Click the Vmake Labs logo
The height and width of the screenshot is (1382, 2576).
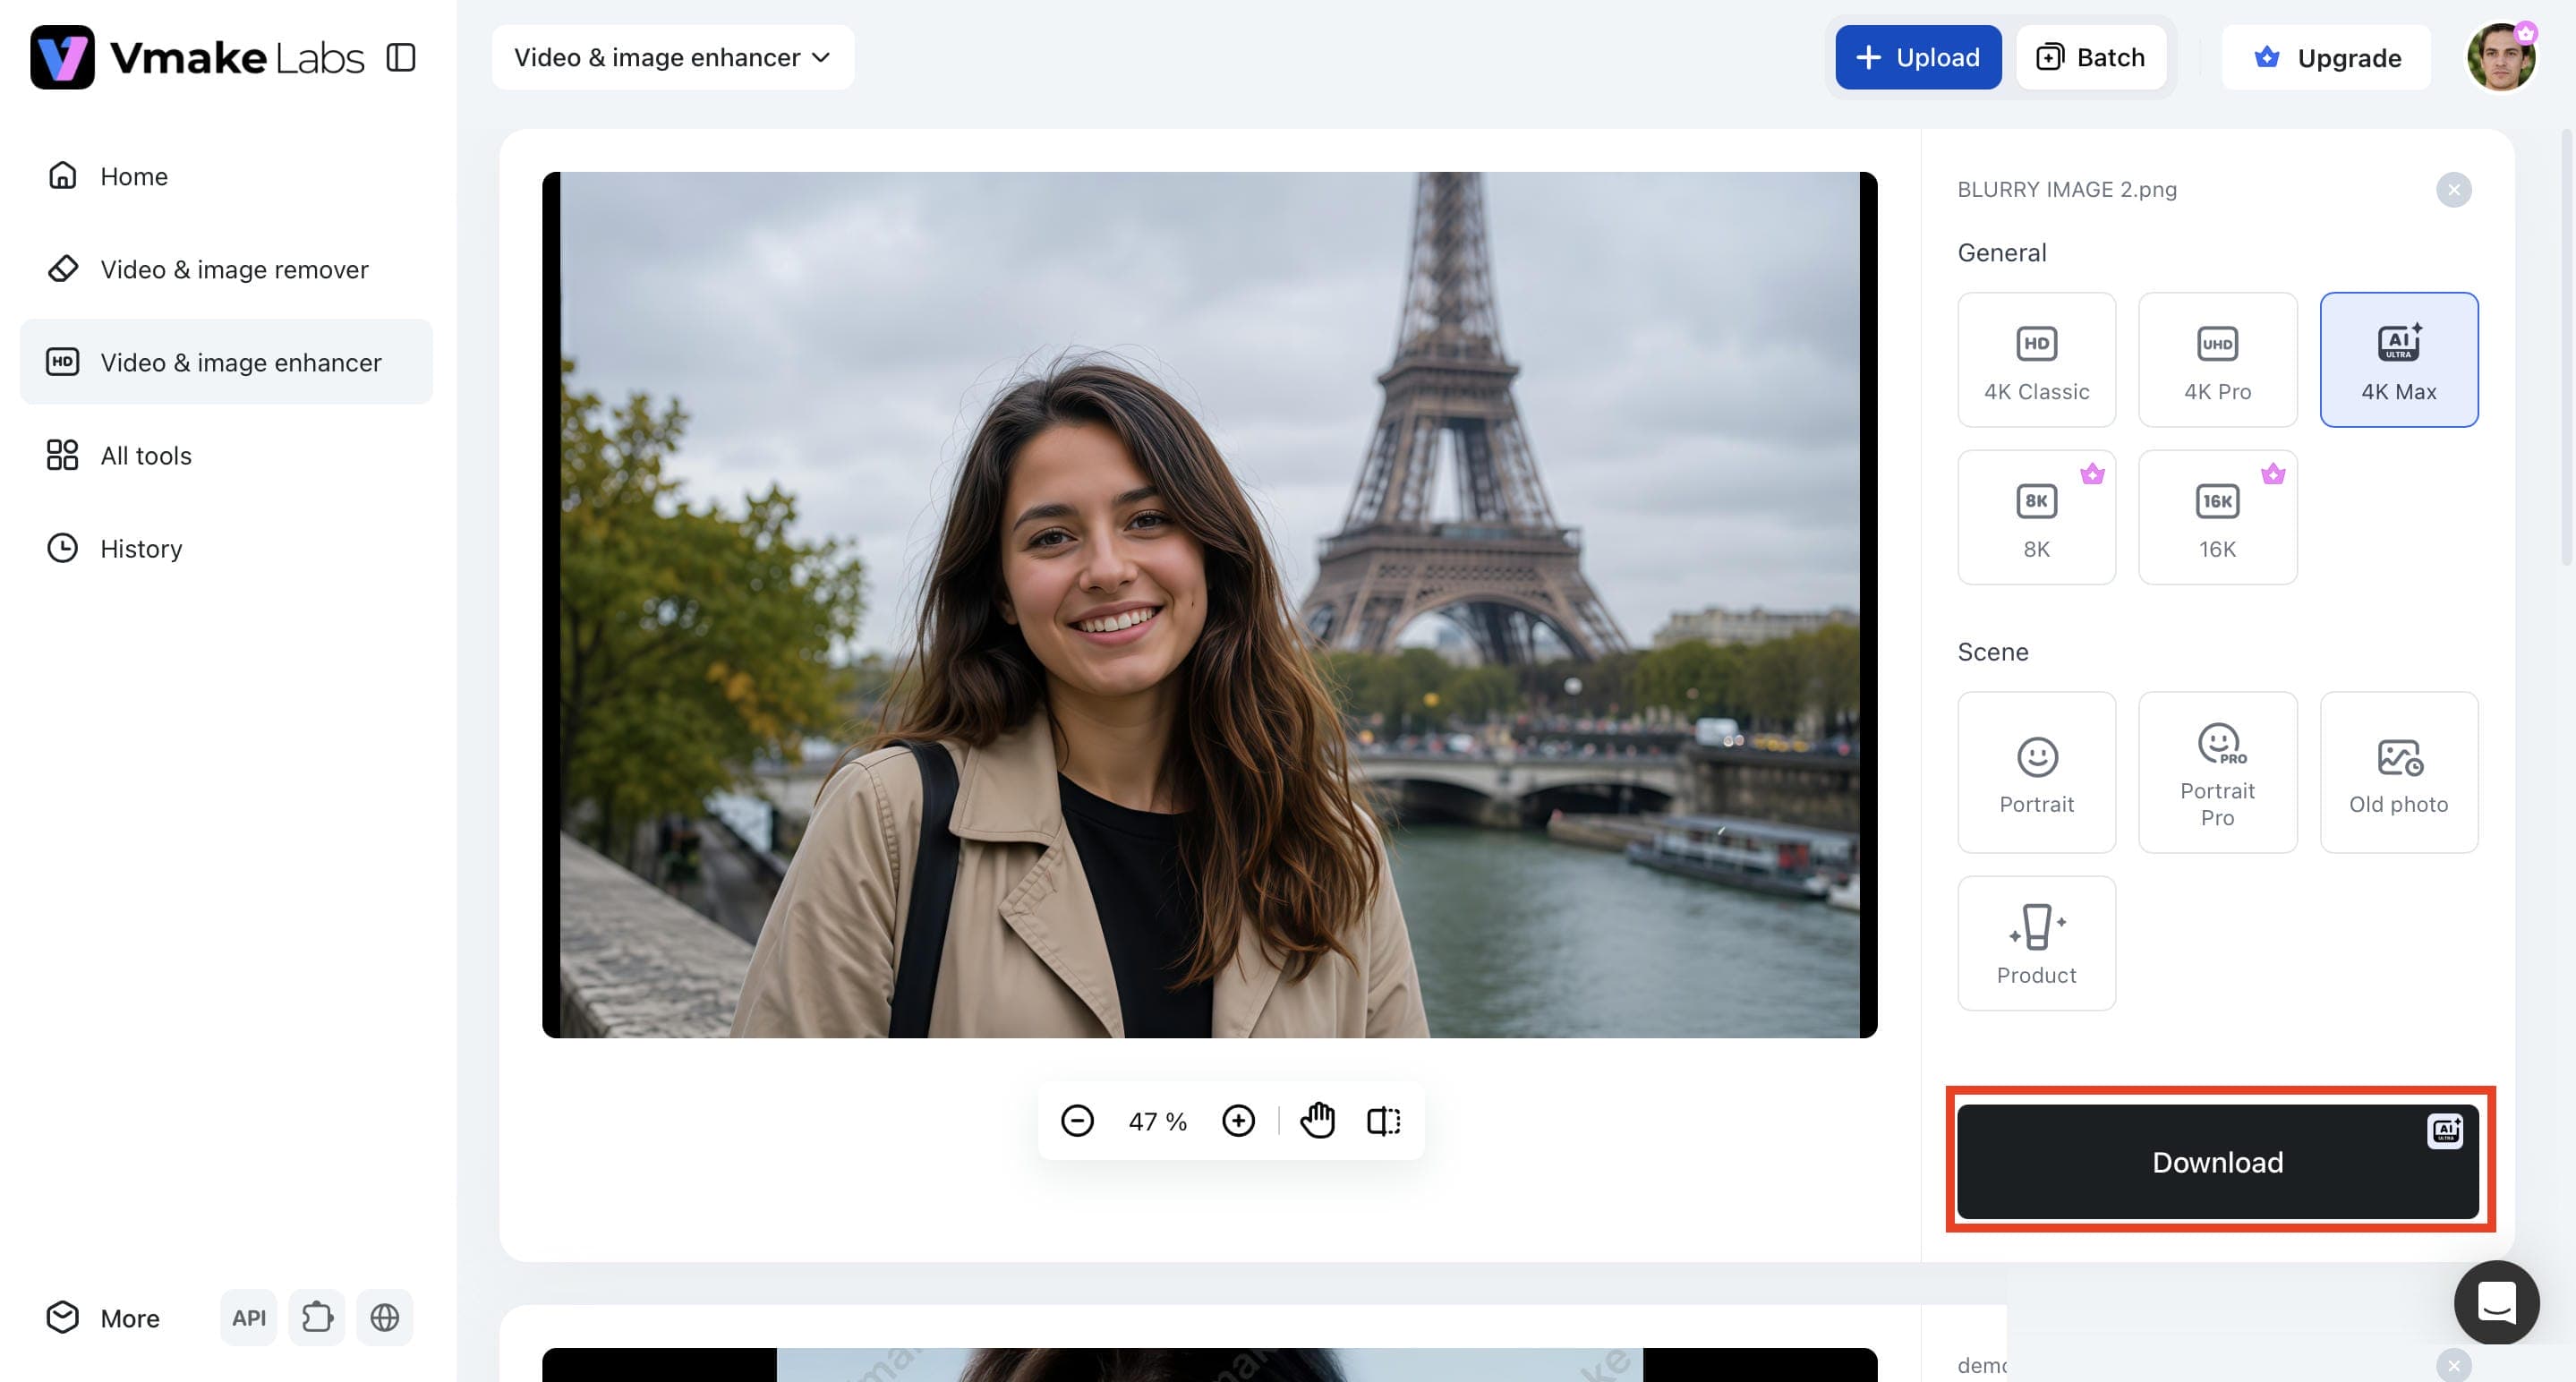[197, 57]
